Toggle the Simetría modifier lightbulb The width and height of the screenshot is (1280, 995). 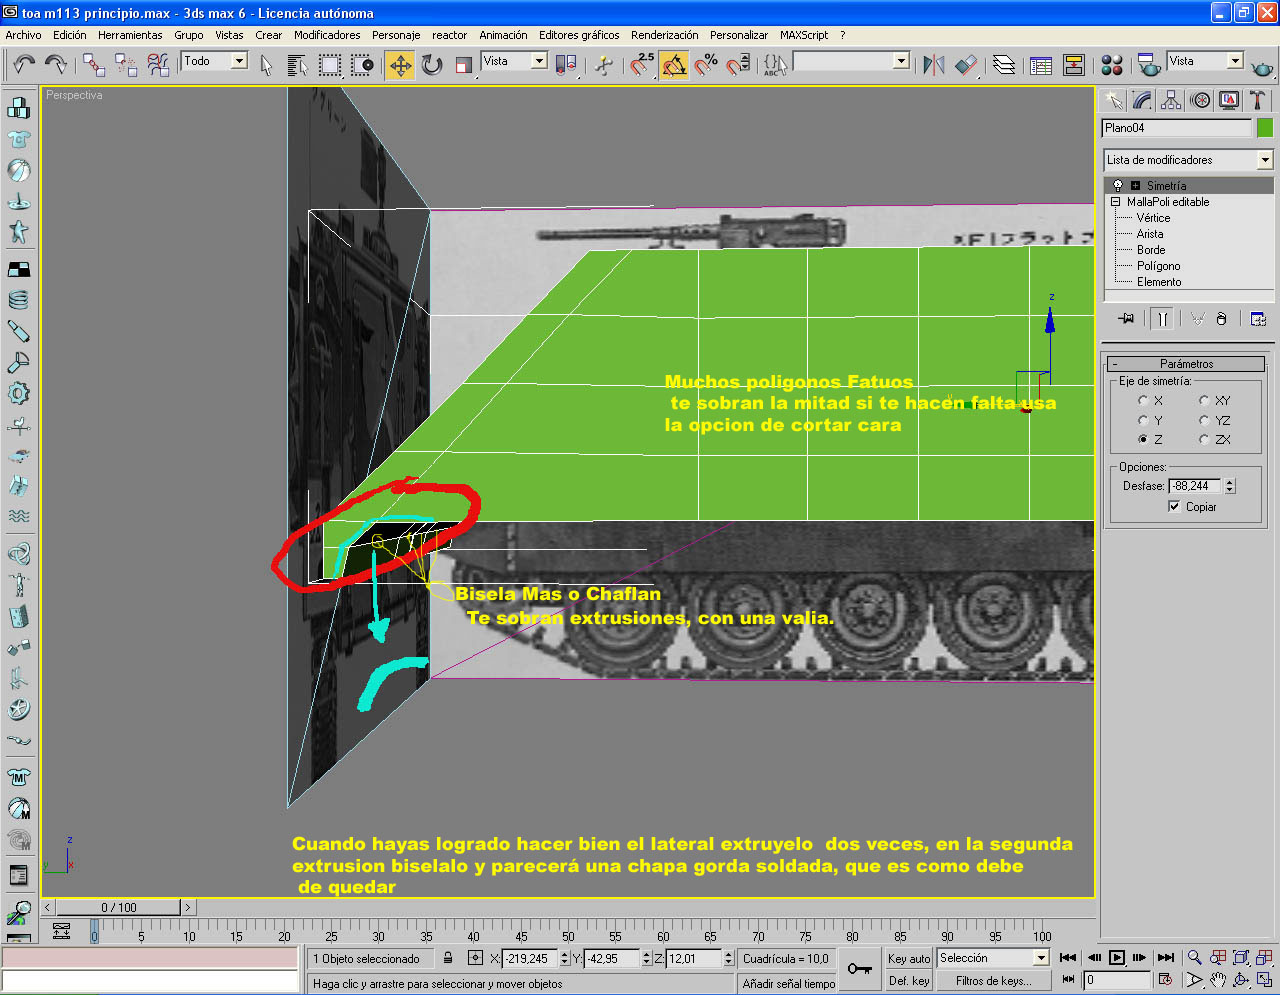(1118, 186)
